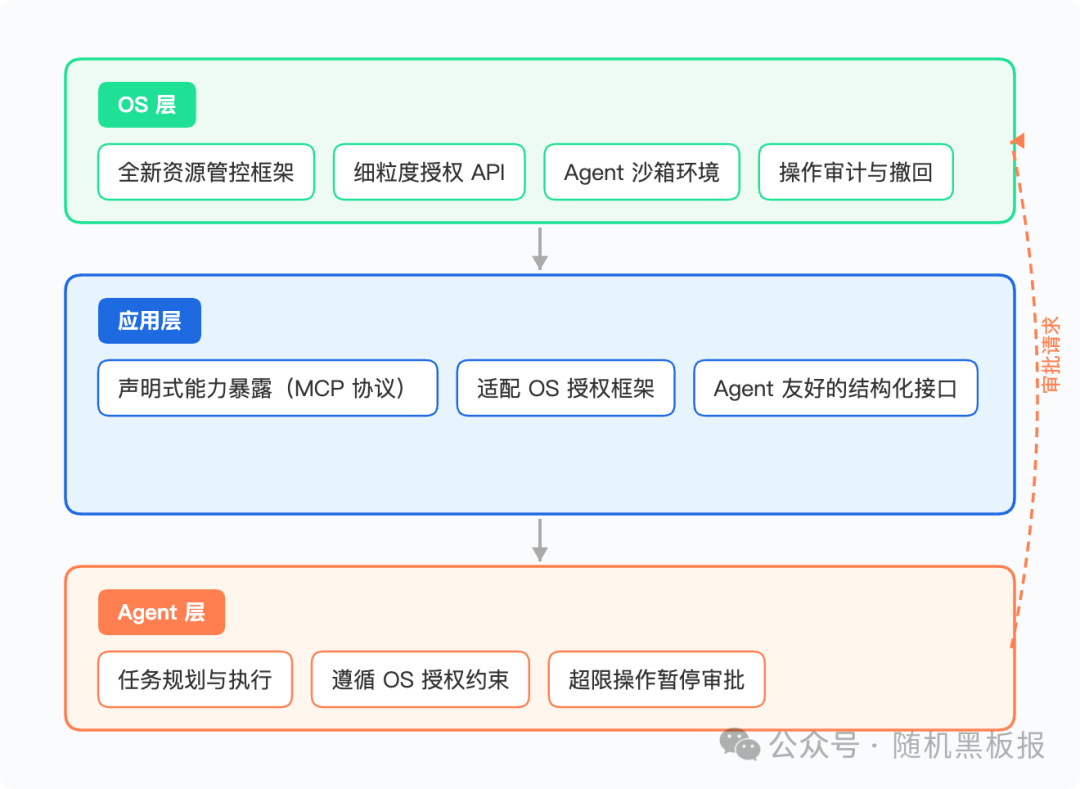Toggle the '遵循 OS 授权约束' item
Image resolution: width=1080 pixels, height=789 pixels.
tap(420, 679)
